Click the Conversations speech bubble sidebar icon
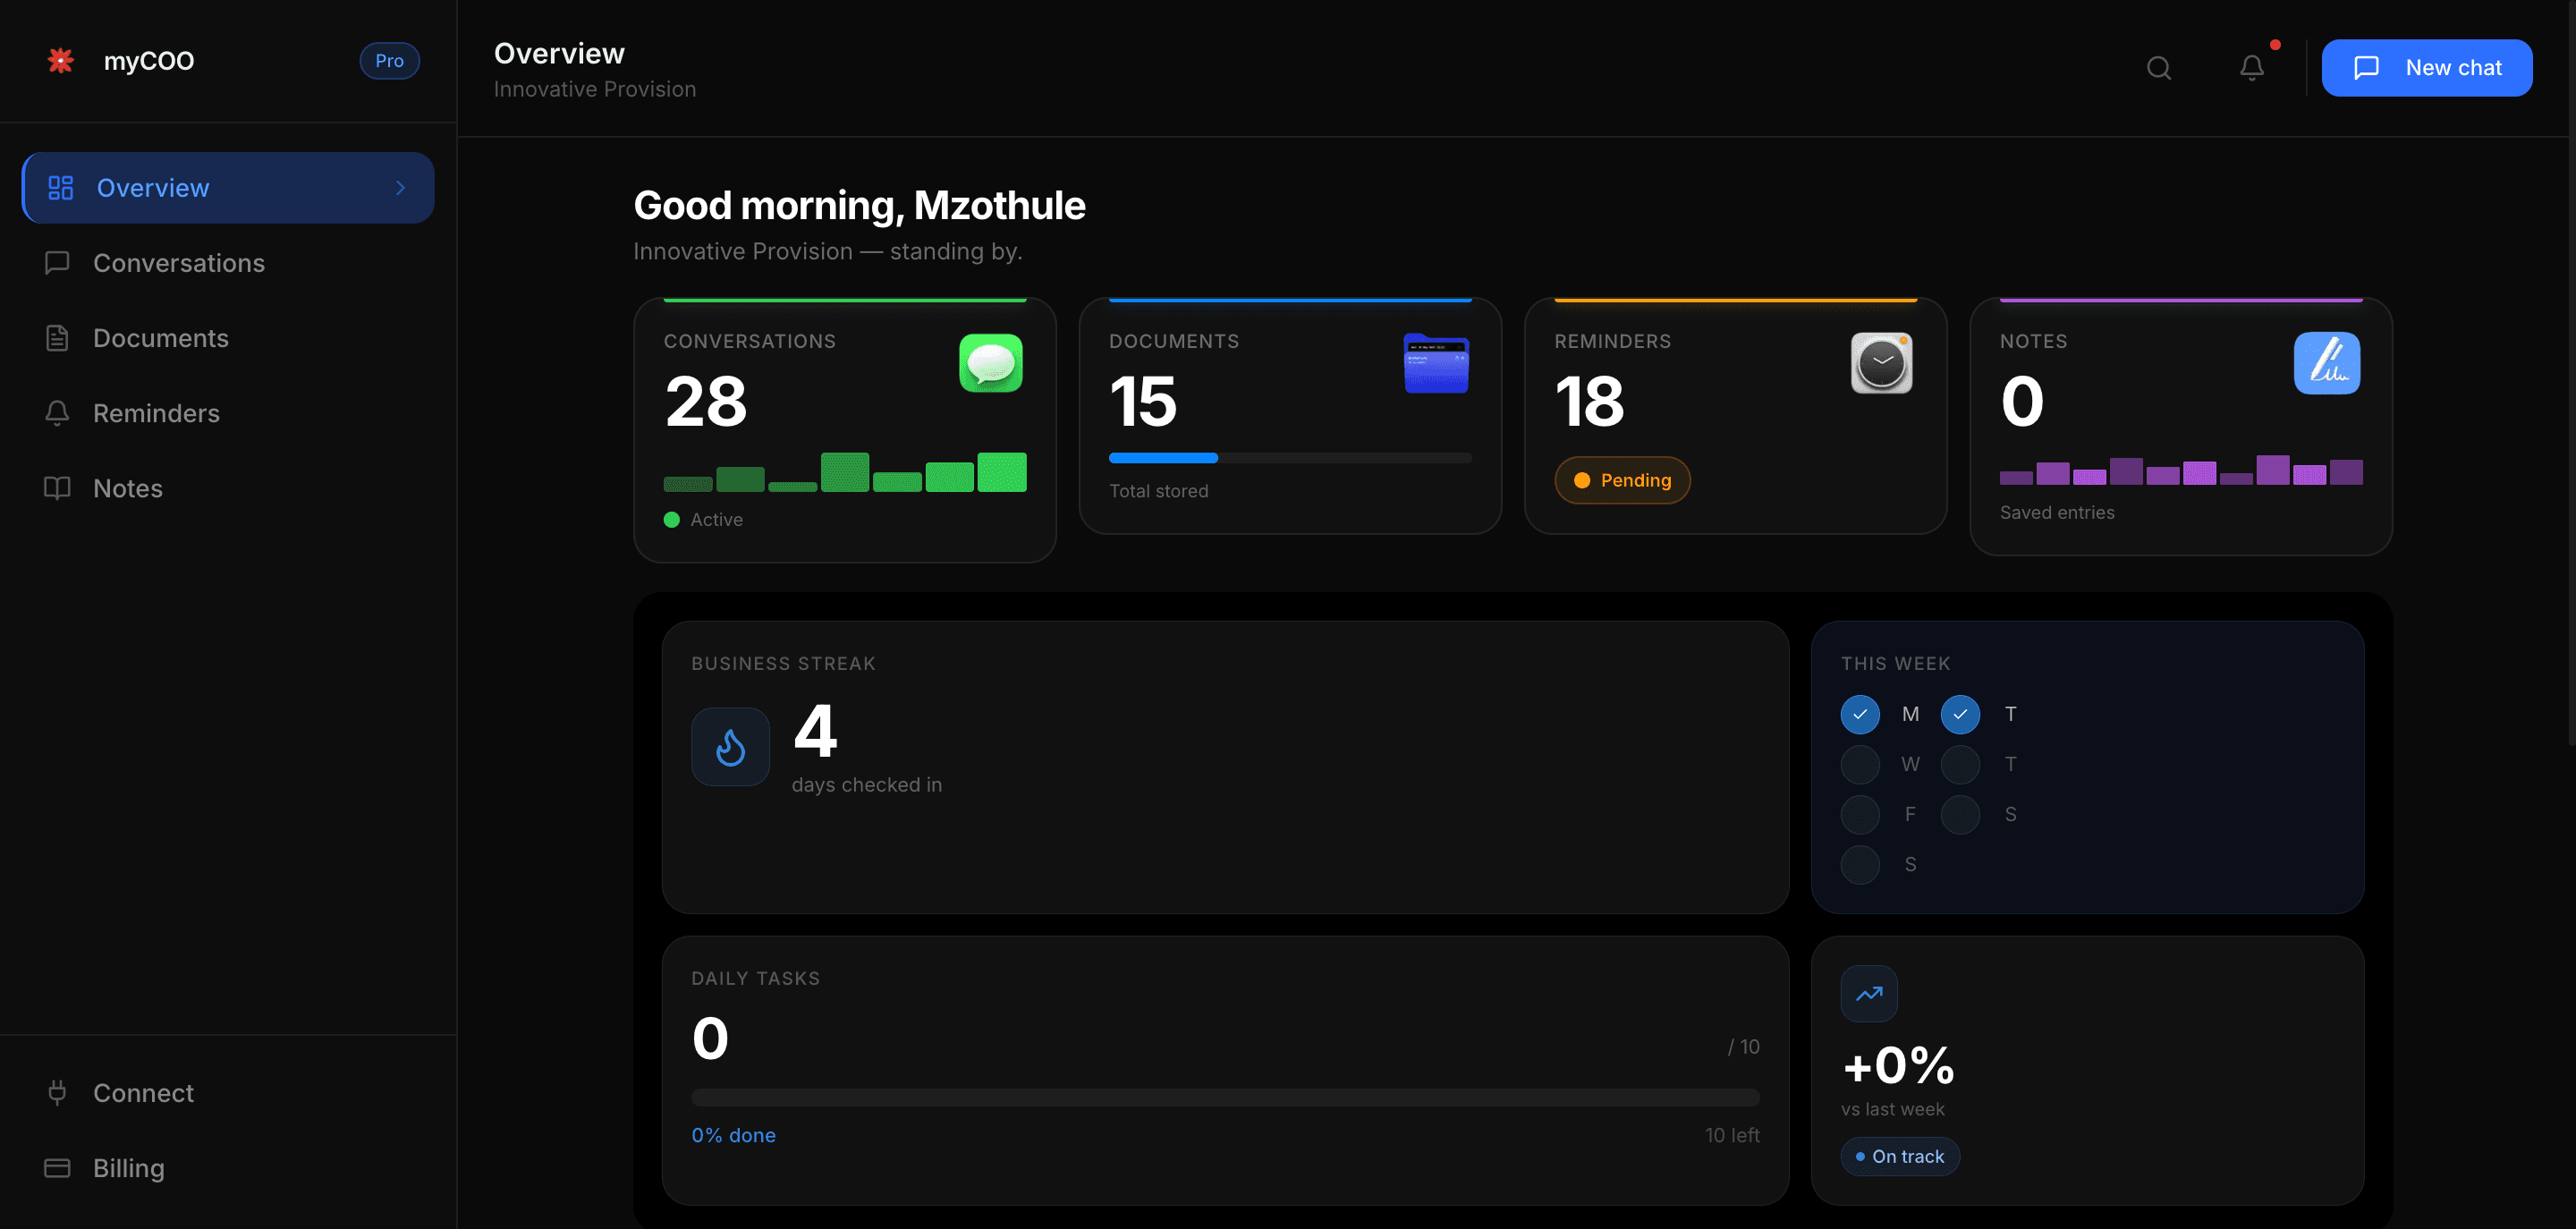The image size is (2576, 1229). point(57,263)
